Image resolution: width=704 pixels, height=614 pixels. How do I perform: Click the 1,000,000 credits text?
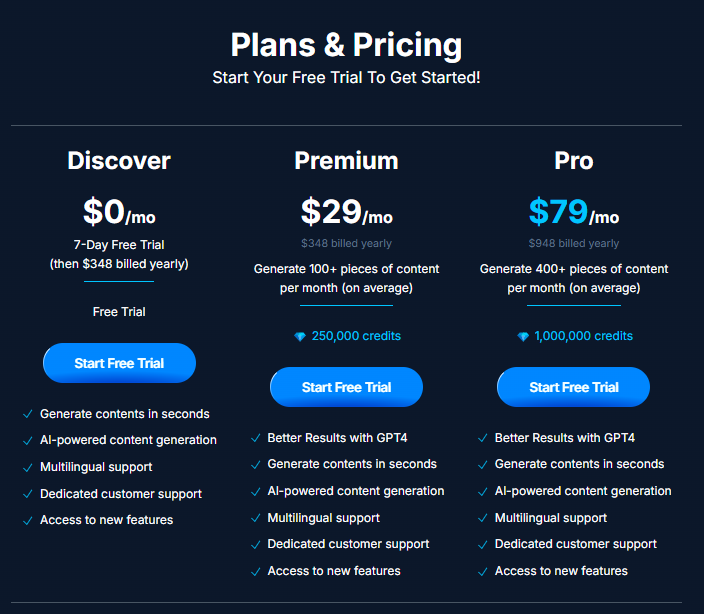[x=583, y=337]
